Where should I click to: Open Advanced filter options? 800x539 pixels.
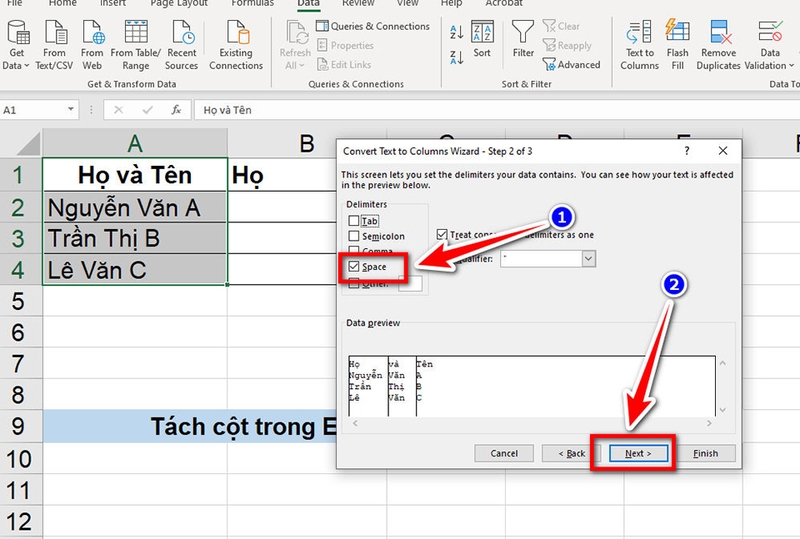click(x=571, y=65)
